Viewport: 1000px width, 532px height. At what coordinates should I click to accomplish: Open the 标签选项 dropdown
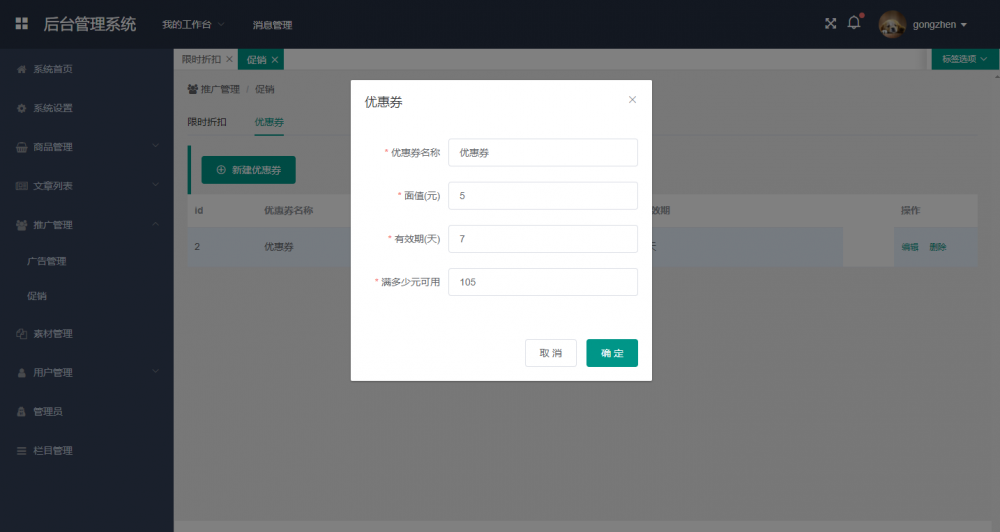coord(965,59)
